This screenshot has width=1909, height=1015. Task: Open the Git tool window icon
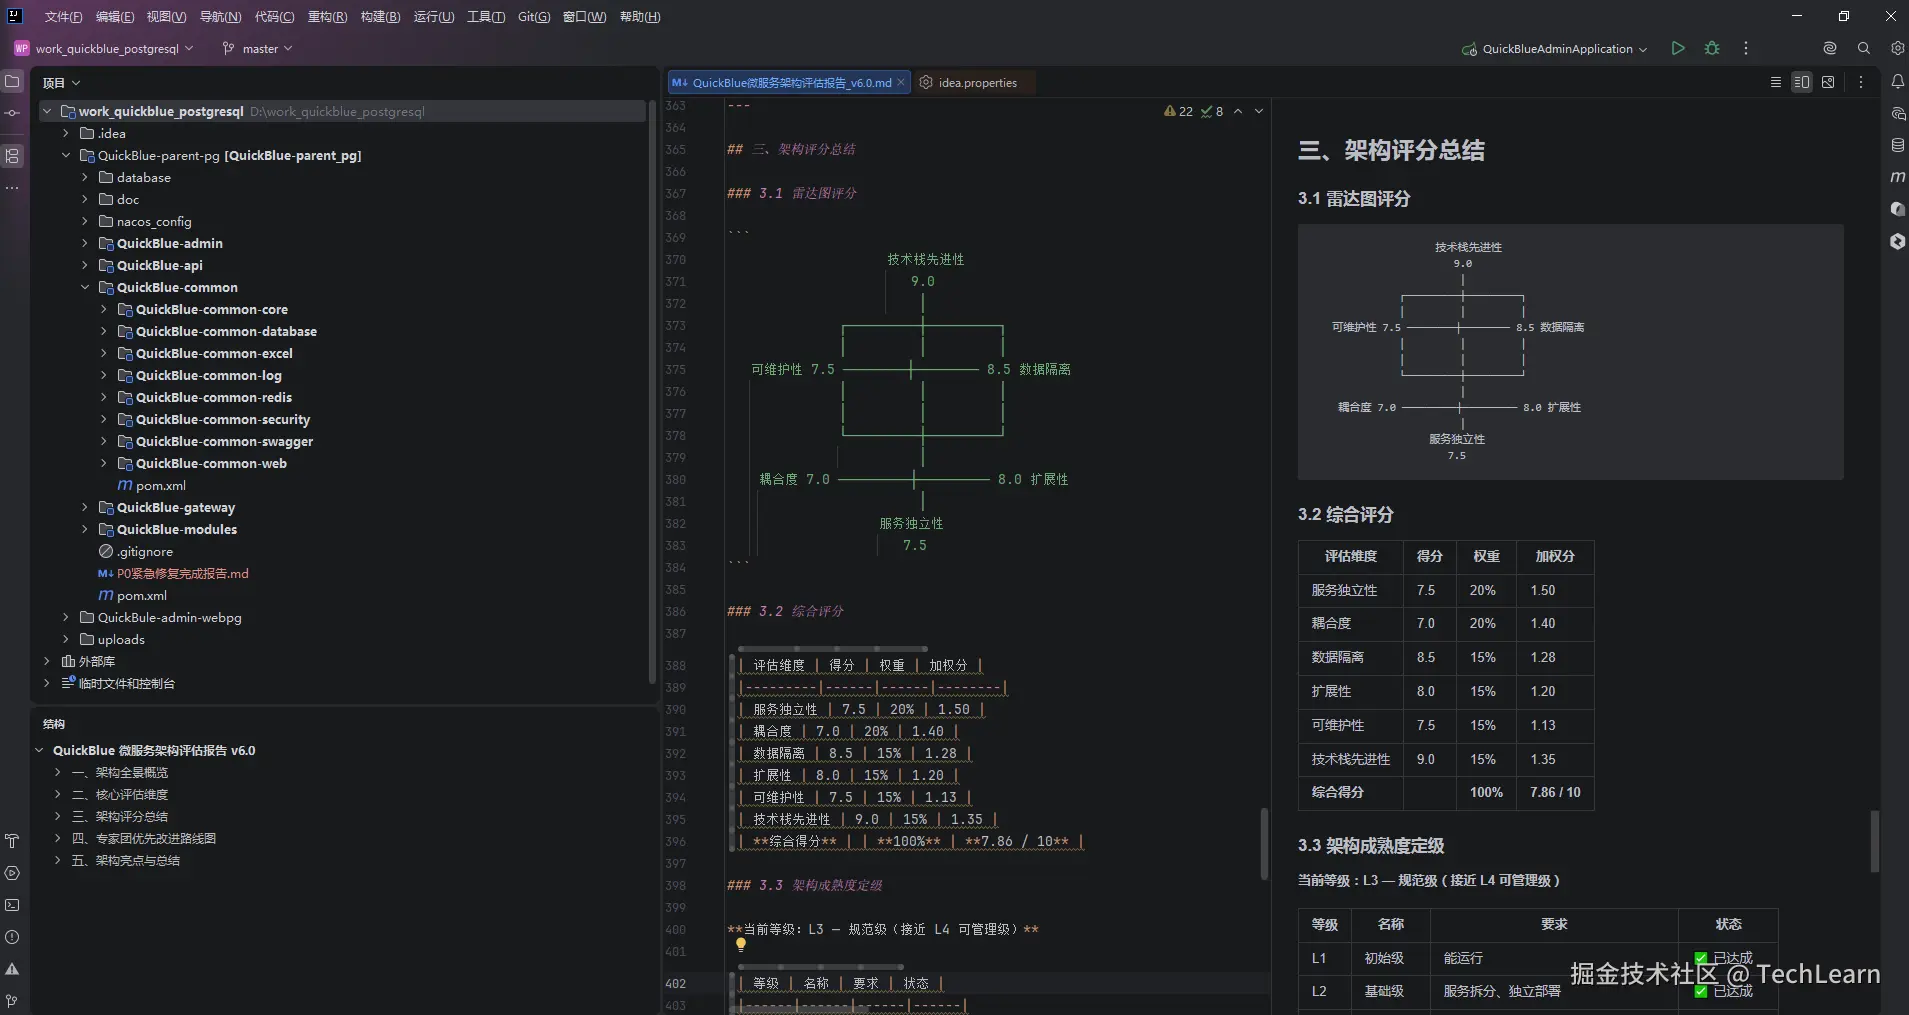point(12,1001)
